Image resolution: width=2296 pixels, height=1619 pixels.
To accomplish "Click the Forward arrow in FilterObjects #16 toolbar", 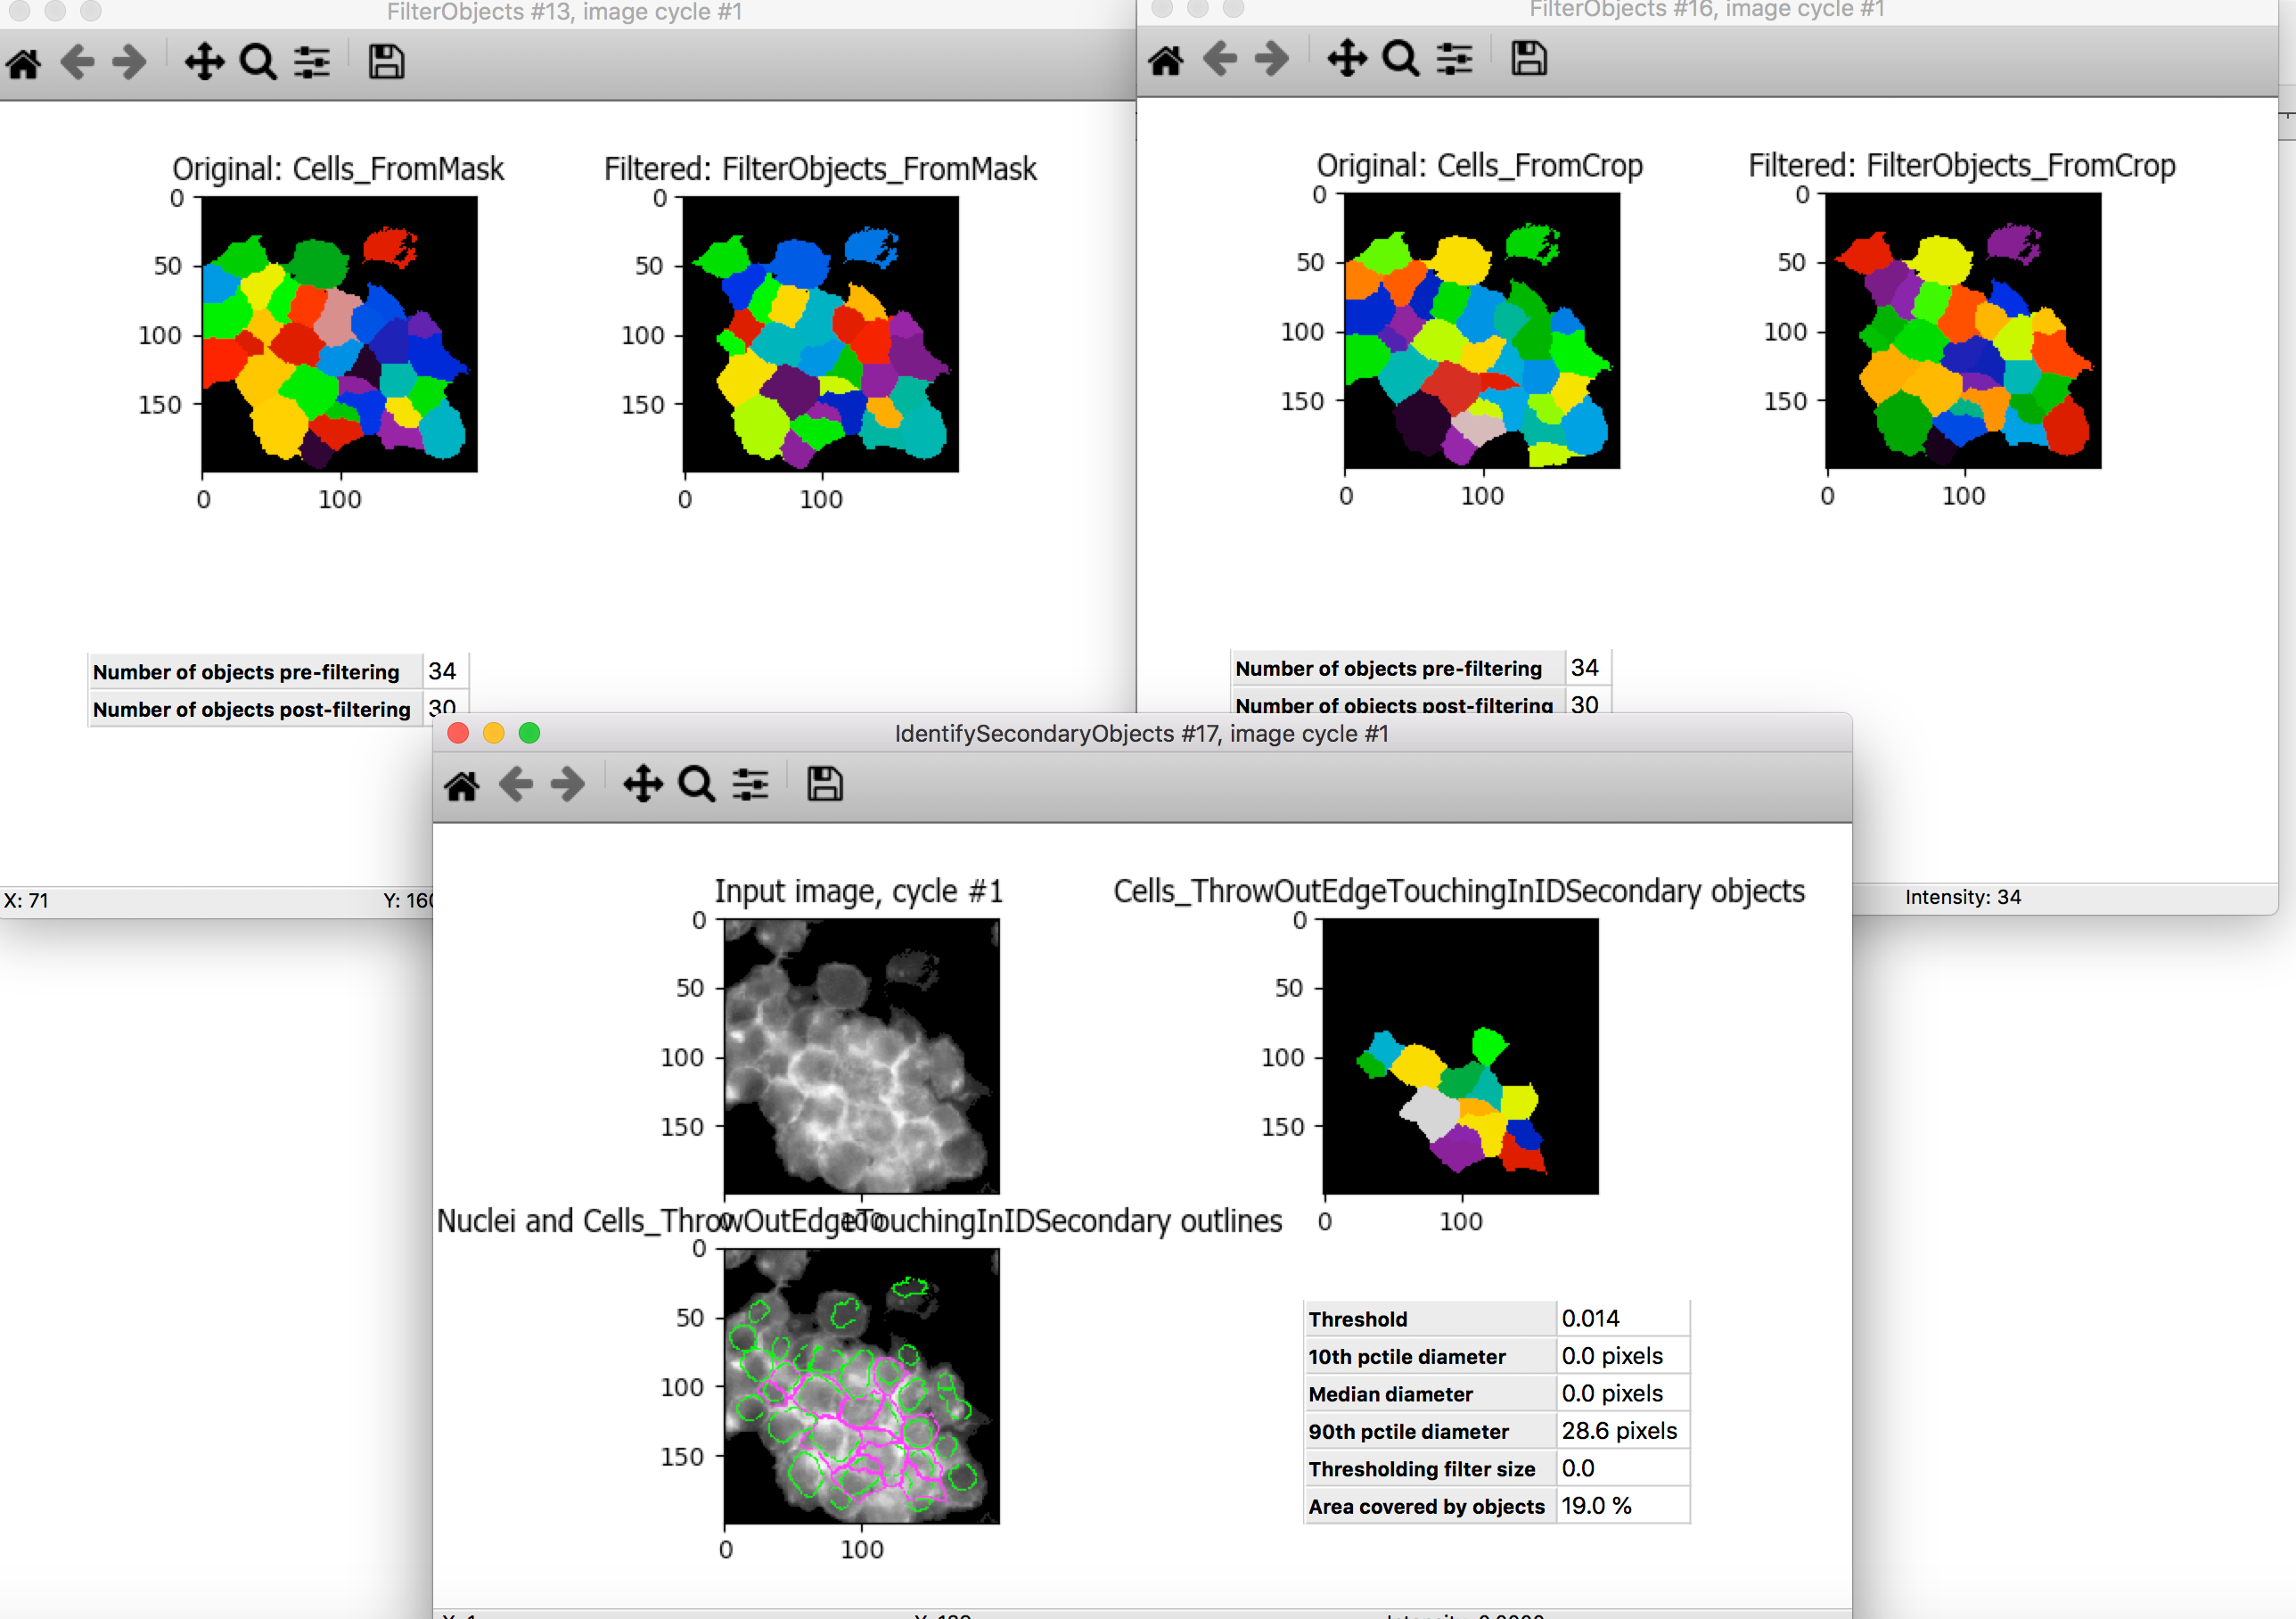I will 1272,58.
